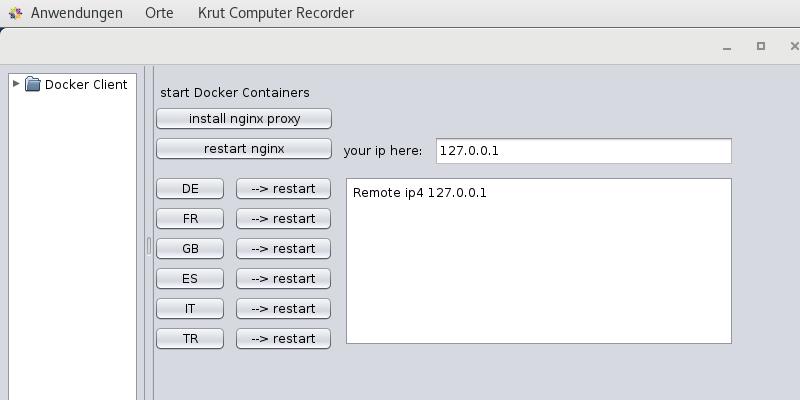Click Krut Computer Recorder in top bar
Screen dimensions: 800x400
tap(276, 13)
